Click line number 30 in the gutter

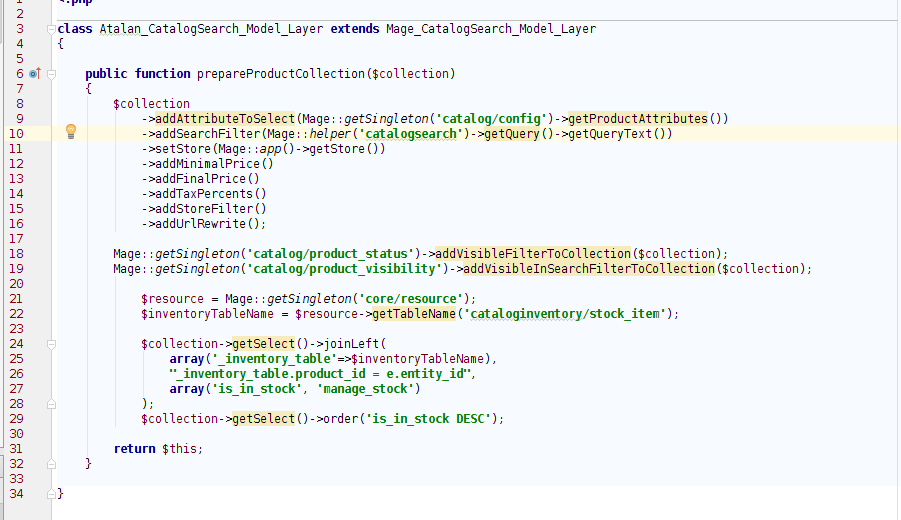pyautogui.click(x=16, y=433)
